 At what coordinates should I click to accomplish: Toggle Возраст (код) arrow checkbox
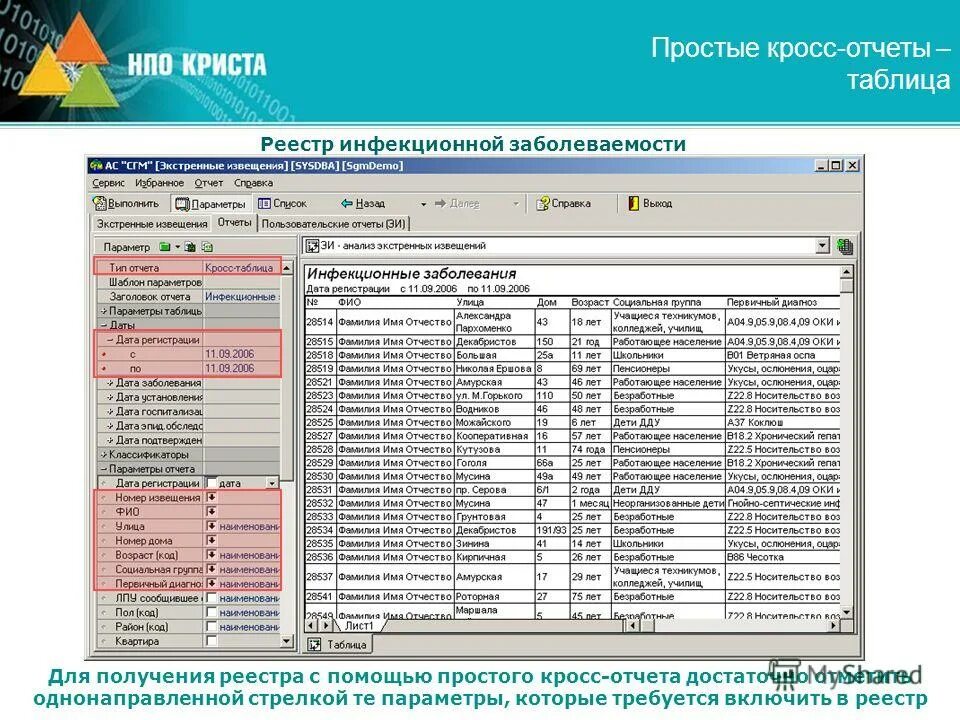click(211, 555)
